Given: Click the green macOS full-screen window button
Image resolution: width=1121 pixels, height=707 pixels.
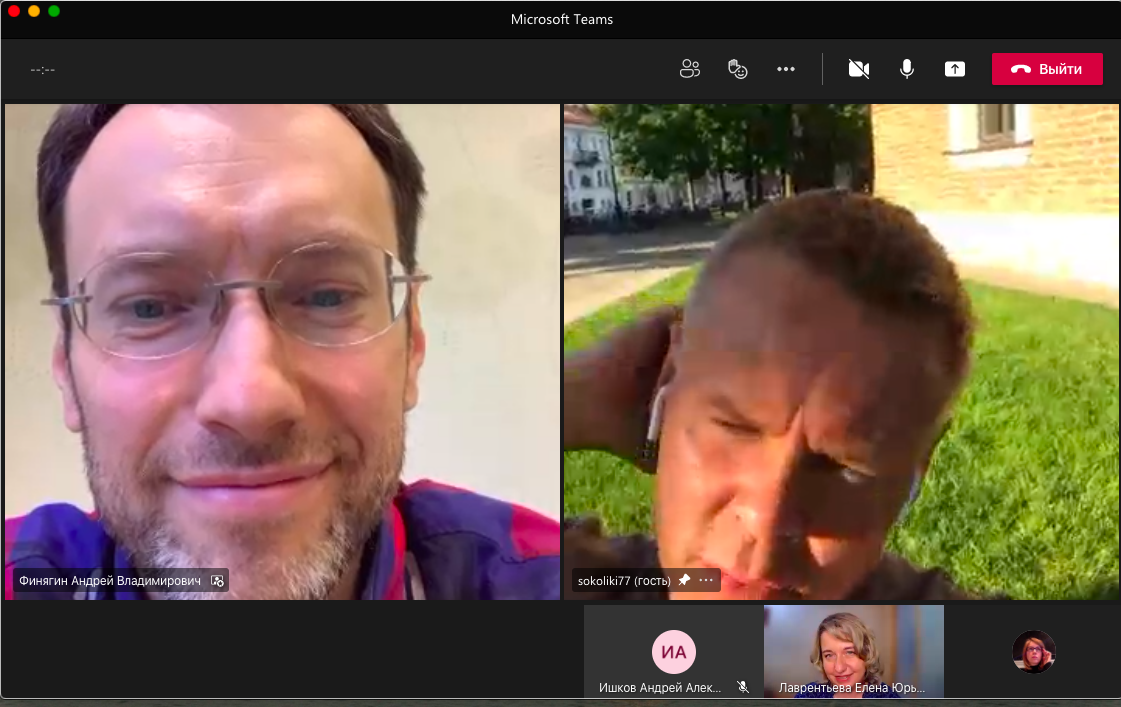Looking at the screenshot, I should tap(54, 11).
